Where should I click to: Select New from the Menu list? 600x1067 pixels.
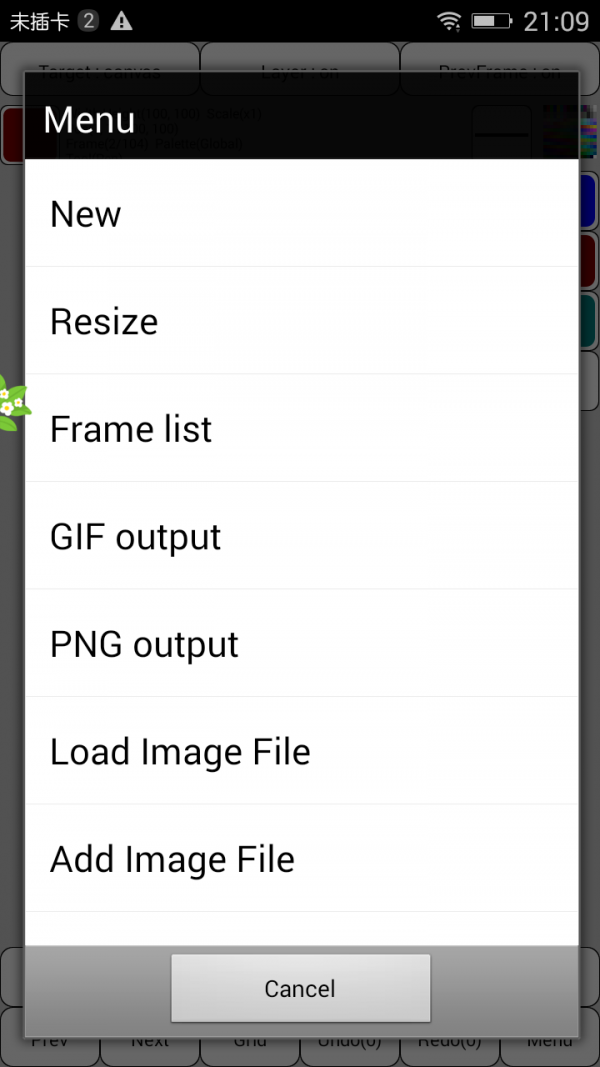[x=300, y=214]
